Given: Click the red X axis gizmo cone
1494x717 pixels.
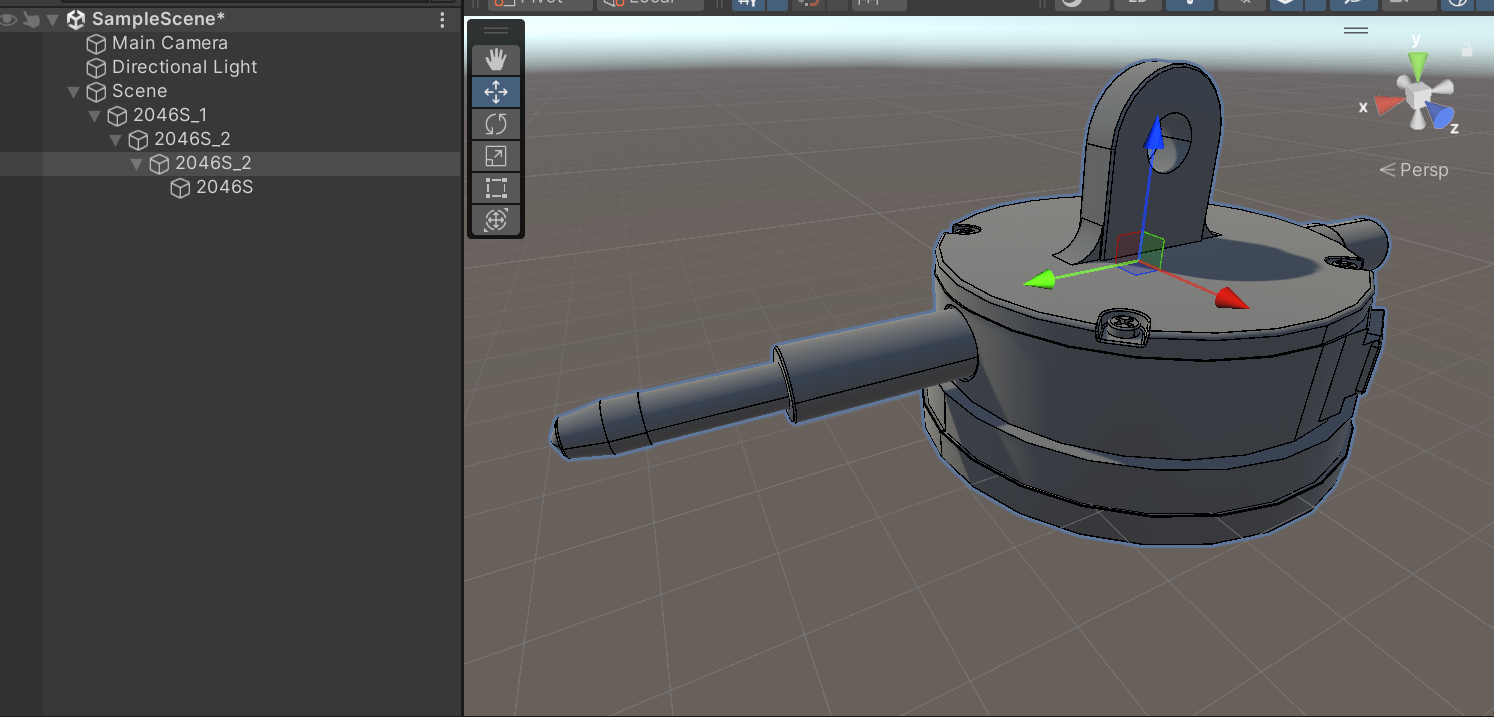Looking at the screenshot, I should tap(1387, 104).
